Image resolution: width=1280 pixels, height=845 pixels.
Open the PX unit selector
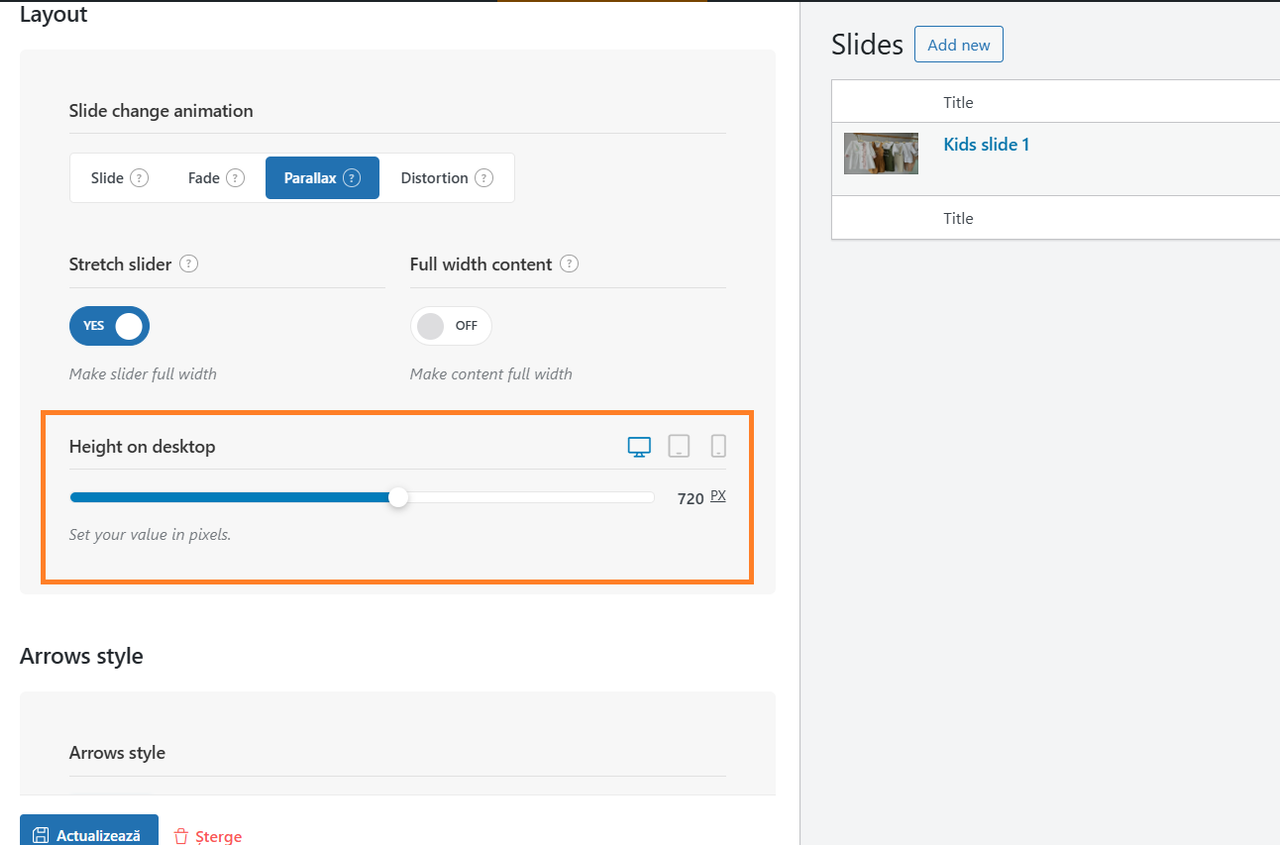tap(718, 496)
